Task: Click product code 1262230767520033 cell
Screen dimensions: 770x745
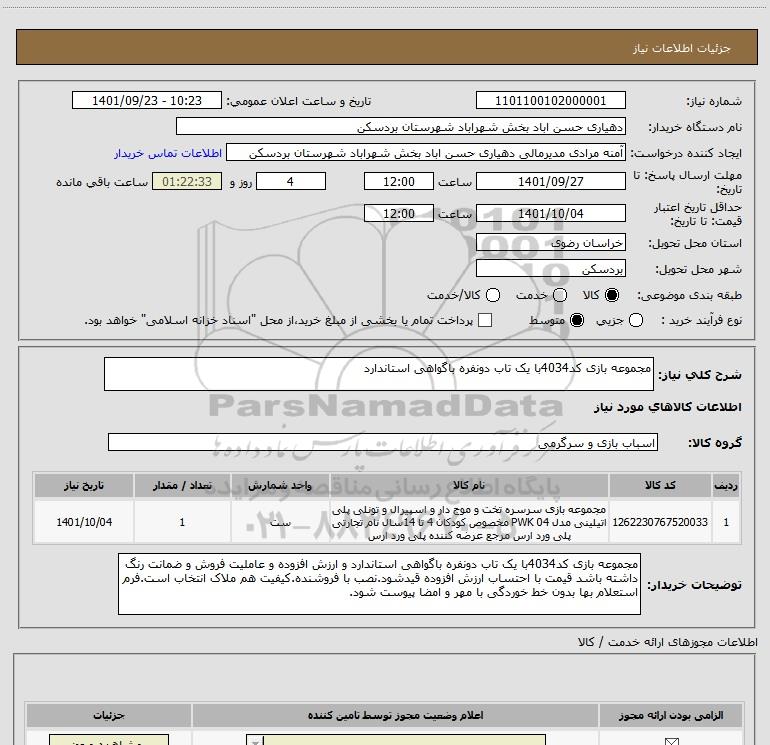Action: pos(660,522)
